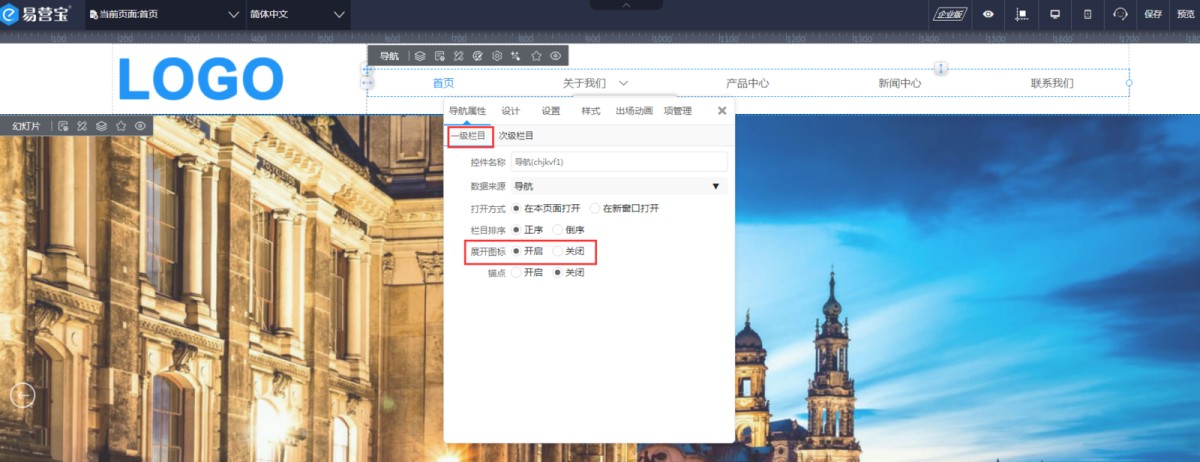1200x462 pixels.
Task: Select 在新窗口打开 radio option
Action: (595, 208)
